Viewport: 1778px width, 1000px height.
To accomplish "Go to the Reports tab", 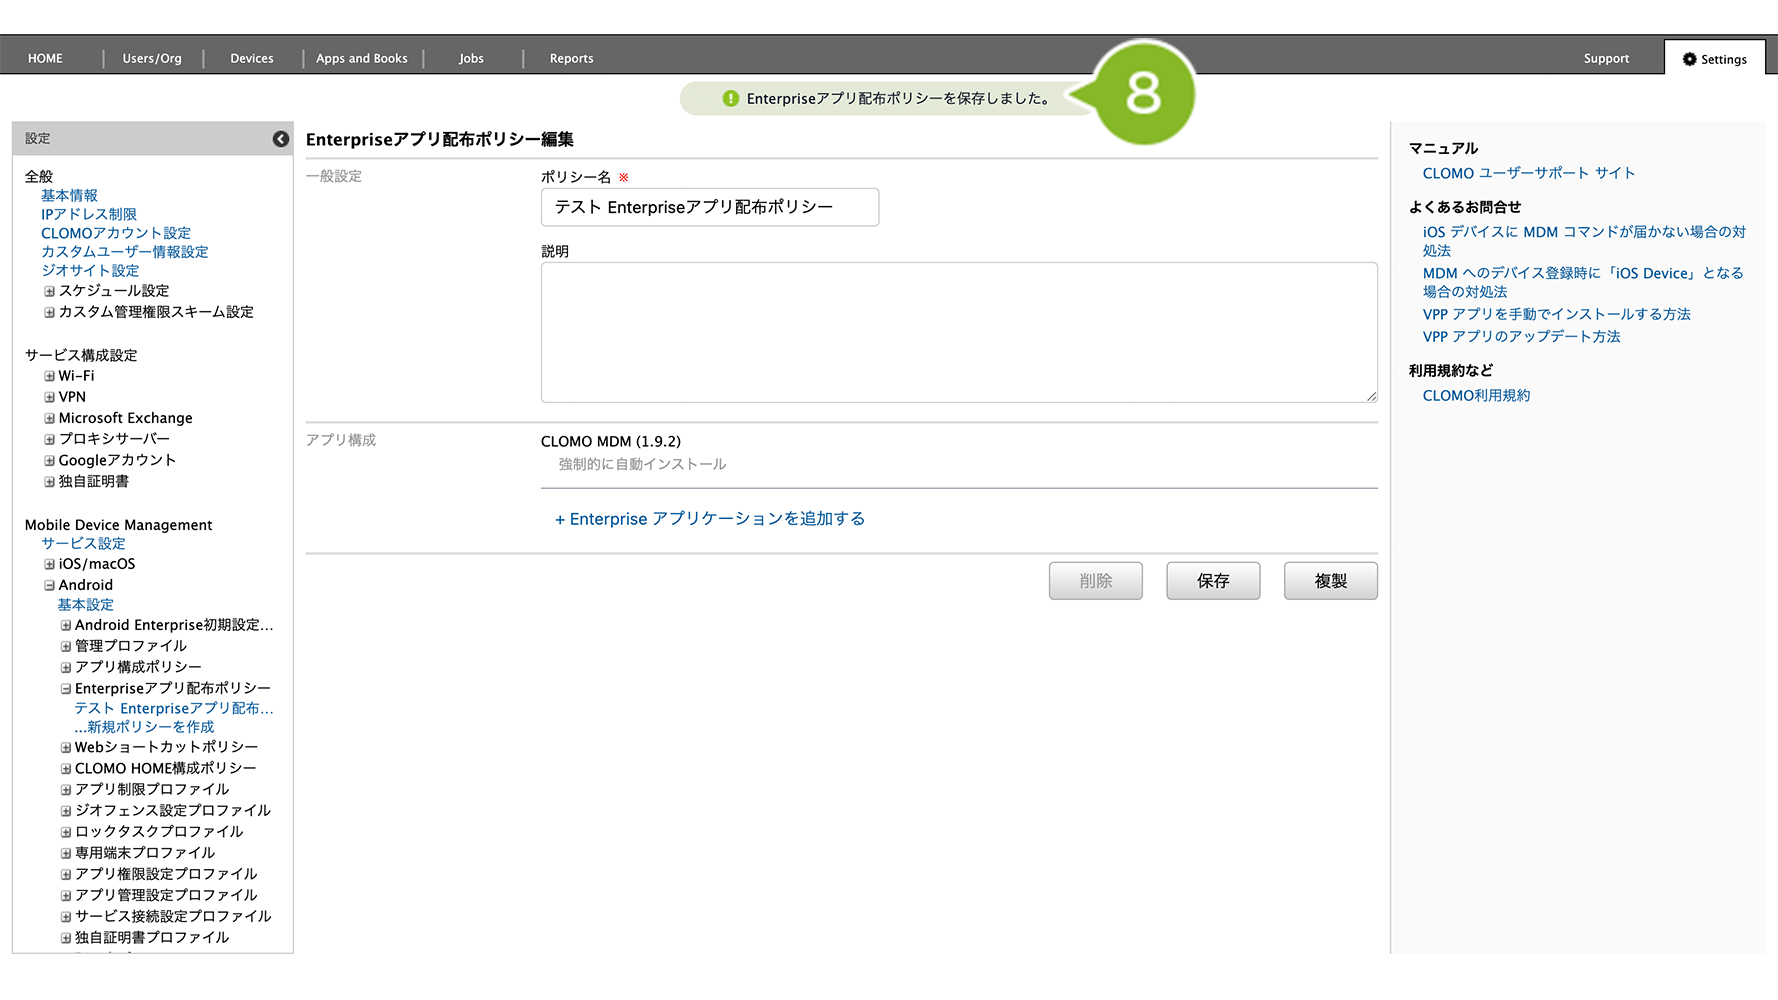I will click(571, 59).
